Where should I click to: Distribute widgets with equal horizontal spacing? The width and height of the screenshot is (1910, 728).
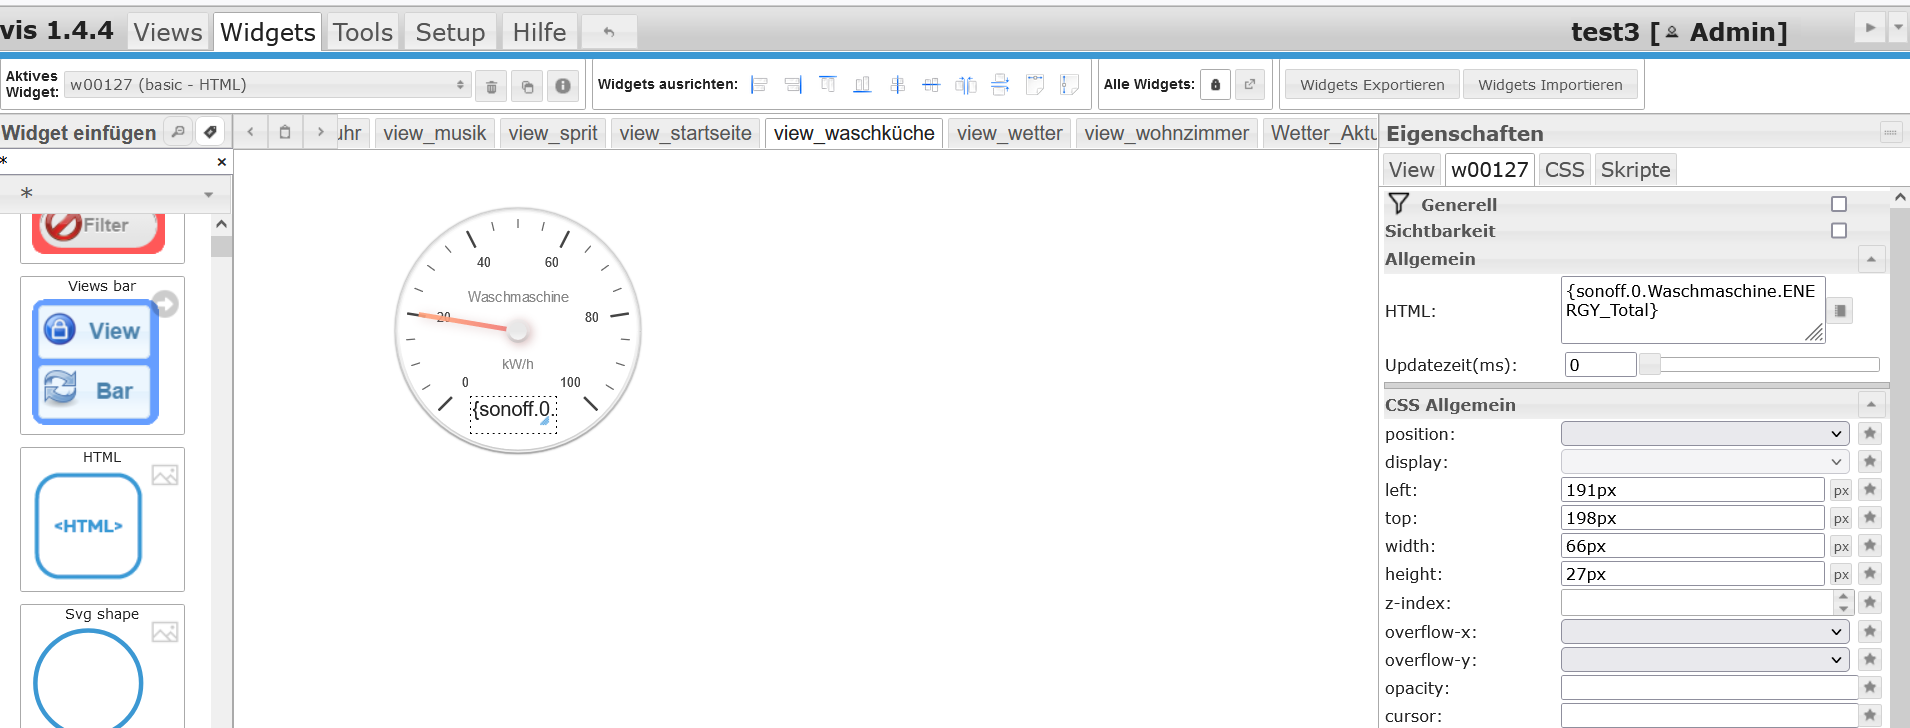point(966,85)
